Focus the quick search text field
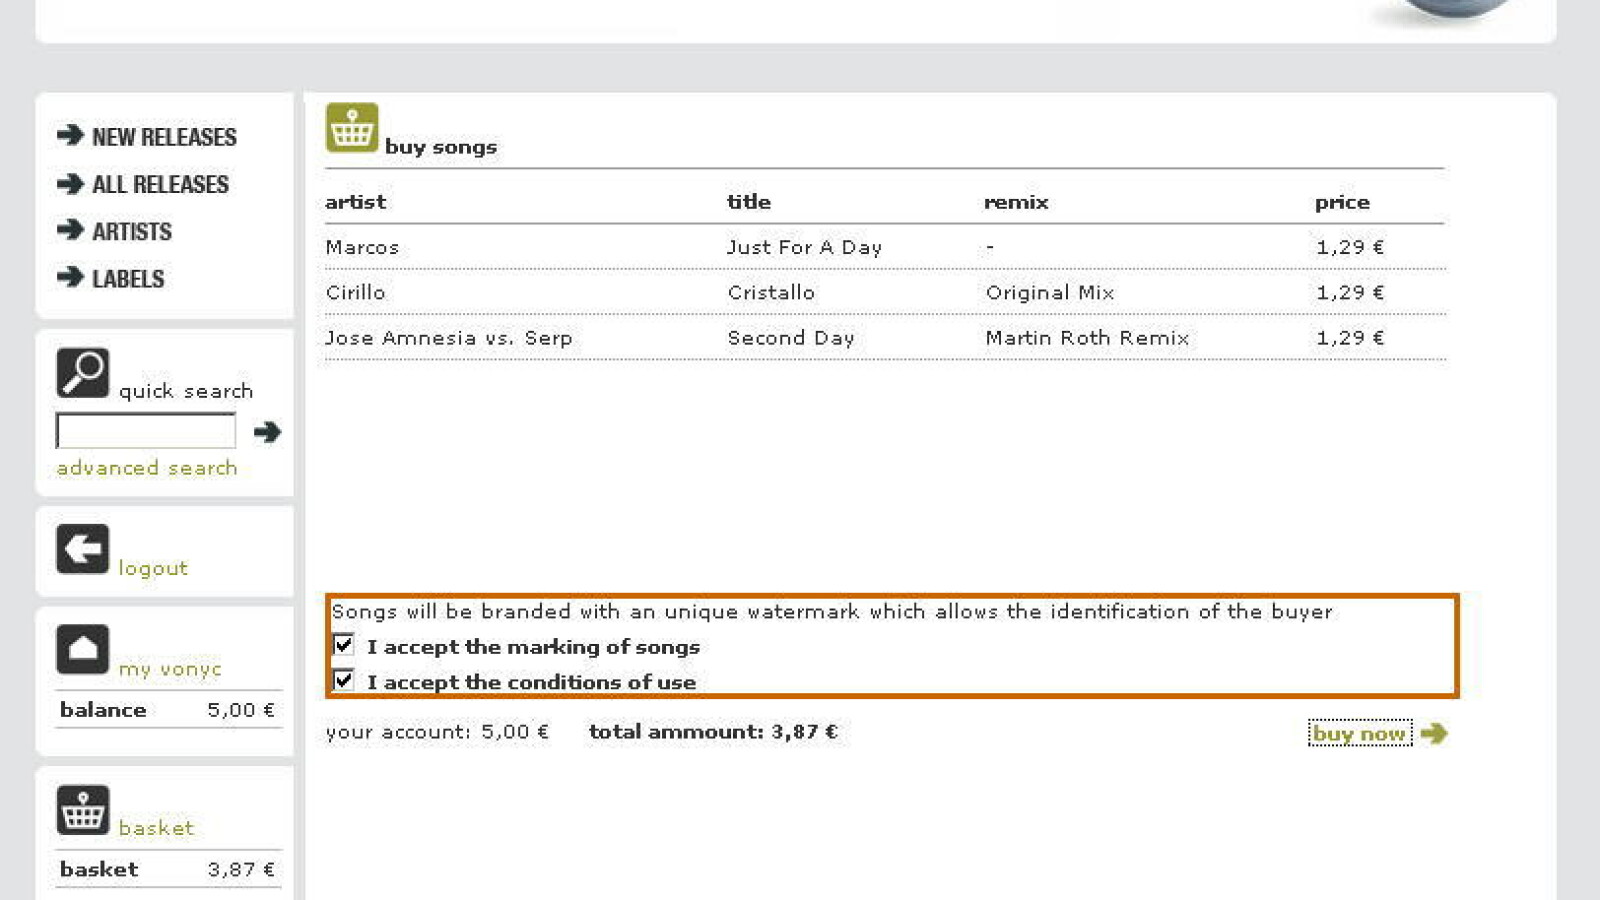Image resolution: width=1600 pixels, height=900 pixels. click(146, 431)
